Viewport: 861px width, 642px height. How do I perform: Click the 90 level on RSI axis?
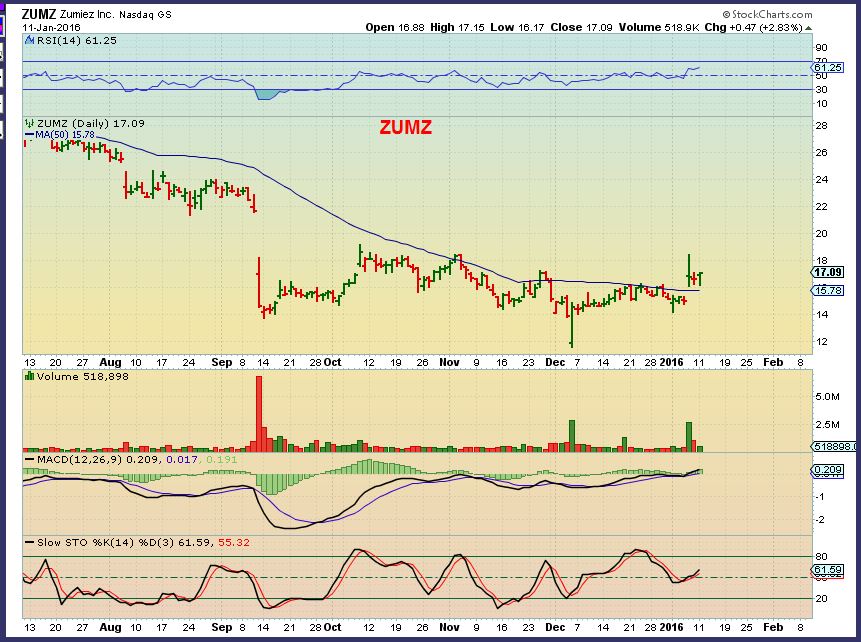tap(821, 48)
